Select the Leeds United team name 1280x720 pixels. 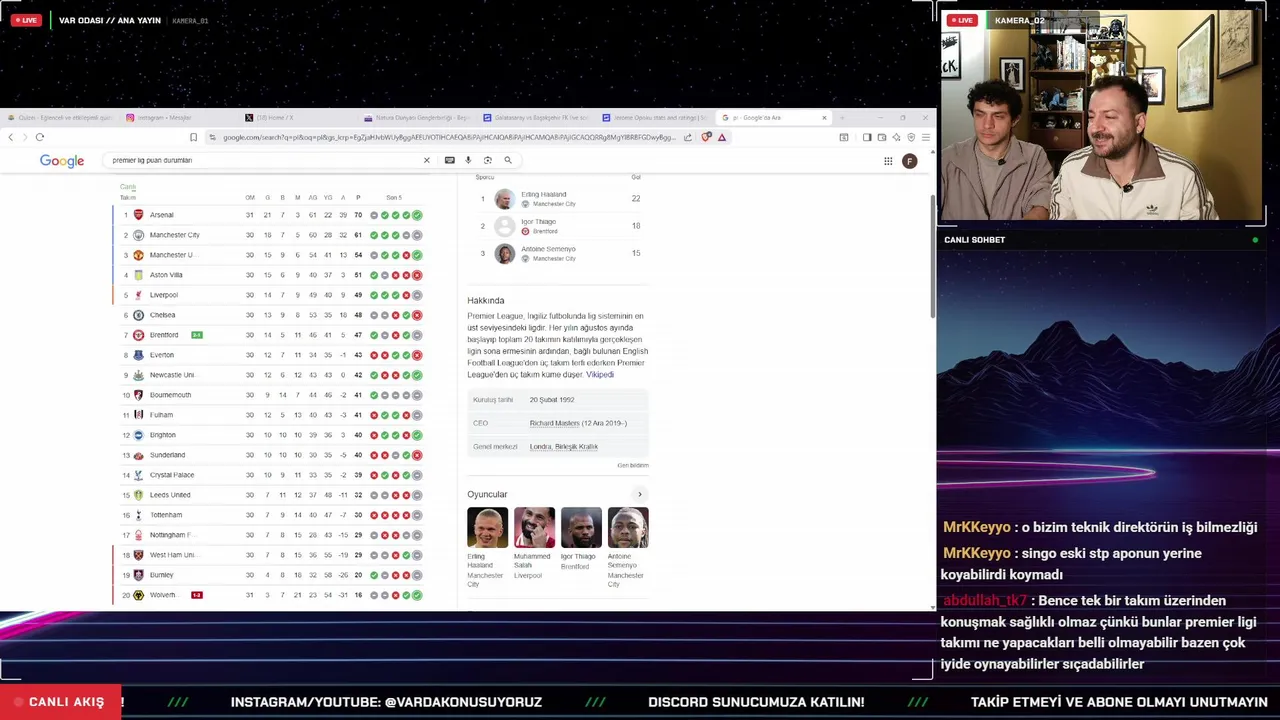coord(170,495)
